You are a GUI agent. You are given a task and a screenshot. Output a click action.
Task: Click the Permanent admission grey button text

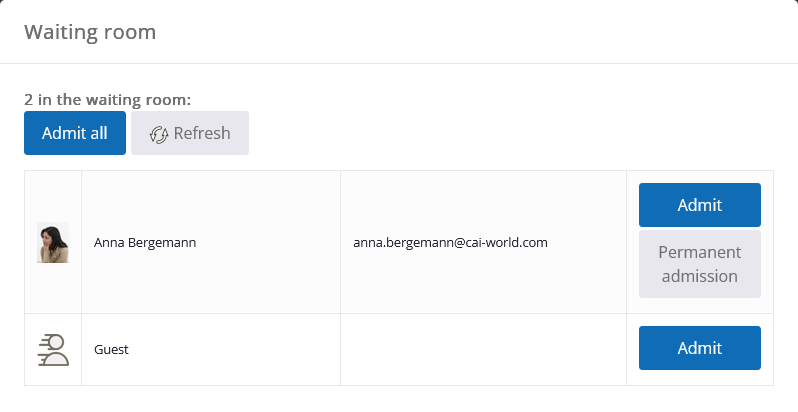point(700,264)
